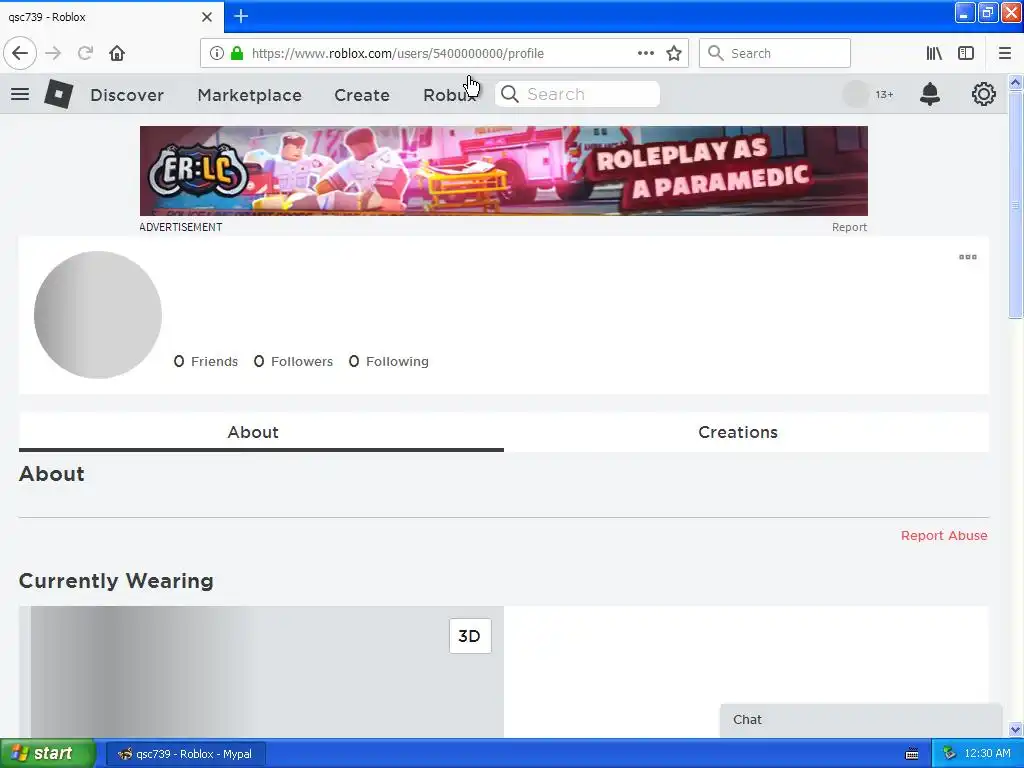The width and height of the screenshot is (1024, 768).
Task: Click the browser forward arrow
Action: [54, 54]
